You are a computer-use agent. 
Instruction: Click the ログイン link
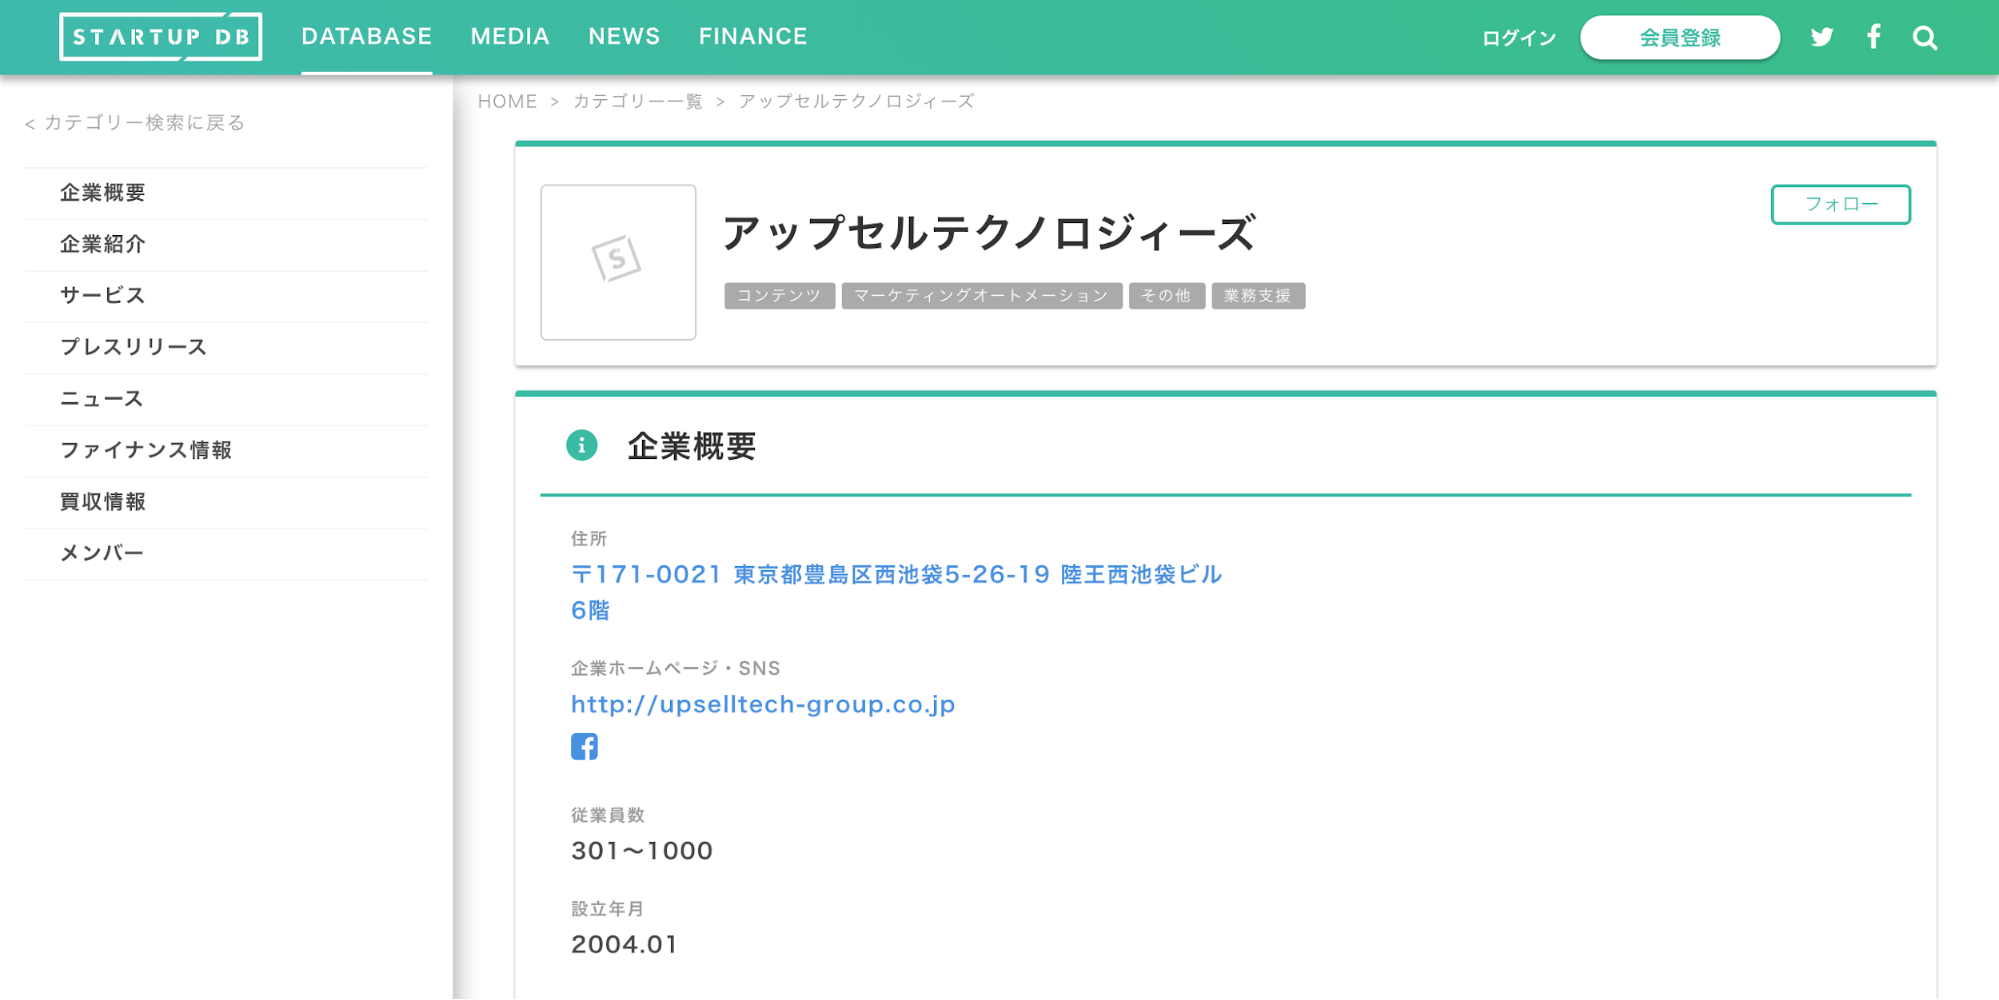coord(1519,38)
